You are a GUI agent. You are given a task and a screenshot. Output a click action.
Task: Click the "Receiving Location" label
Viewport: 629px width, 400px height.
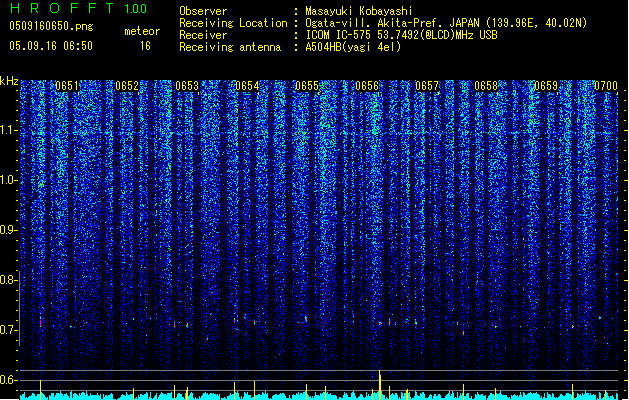click(233, 23)
